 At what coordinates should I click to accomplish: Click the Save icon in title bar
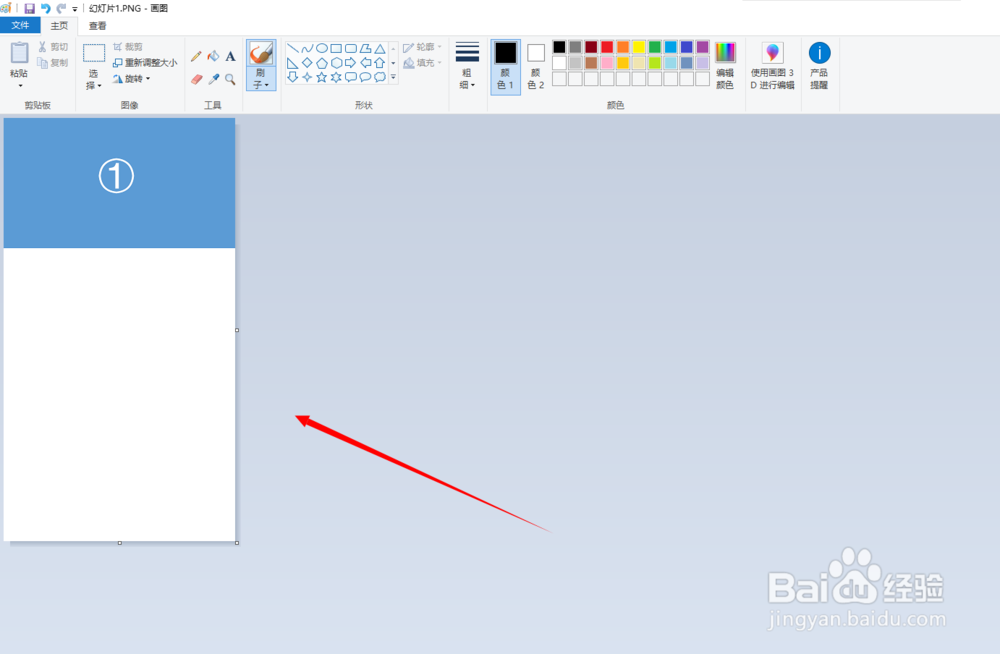[29, 8]
